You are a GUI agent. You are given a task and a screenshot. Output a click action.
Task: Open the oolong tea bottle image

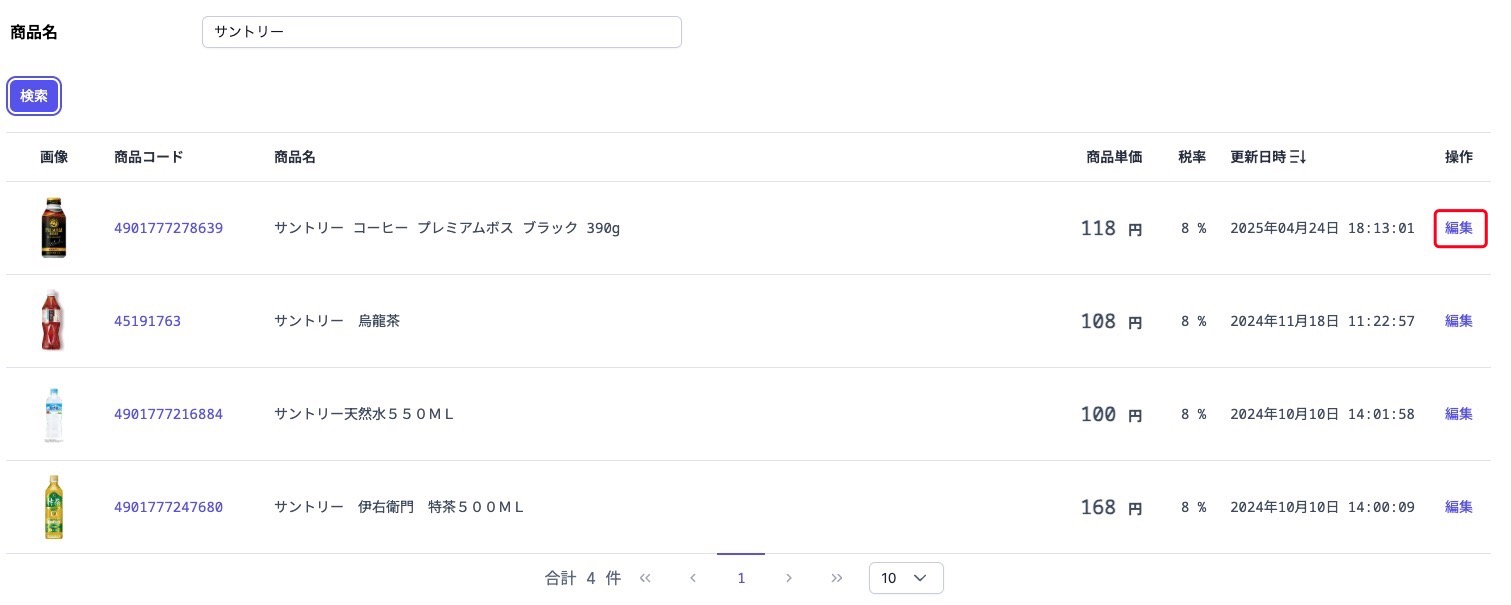coord(54,321)
